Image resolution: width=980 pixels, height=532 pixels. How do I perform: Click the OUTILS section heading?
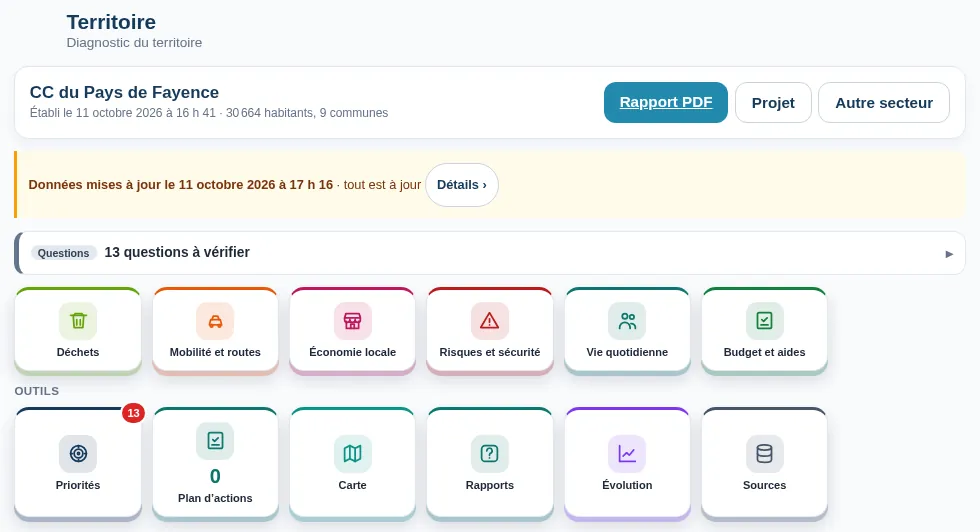point(37,391)
